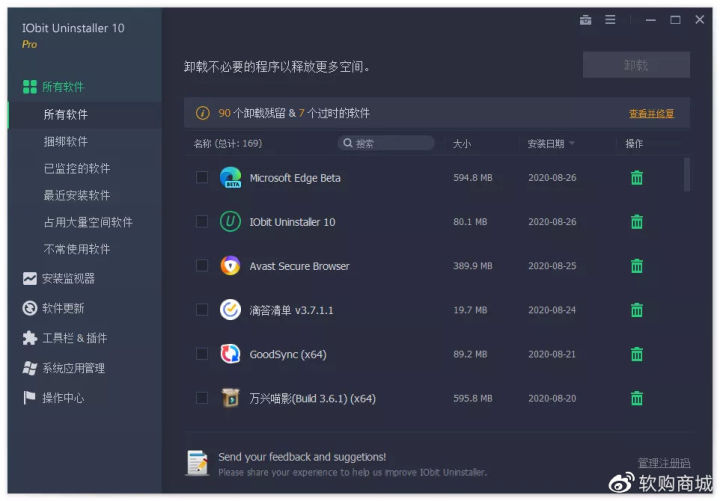720x501 pixels.
Task: Click the trash icon for Microsoft Edge Beta
Action: [x=636, y=177]
